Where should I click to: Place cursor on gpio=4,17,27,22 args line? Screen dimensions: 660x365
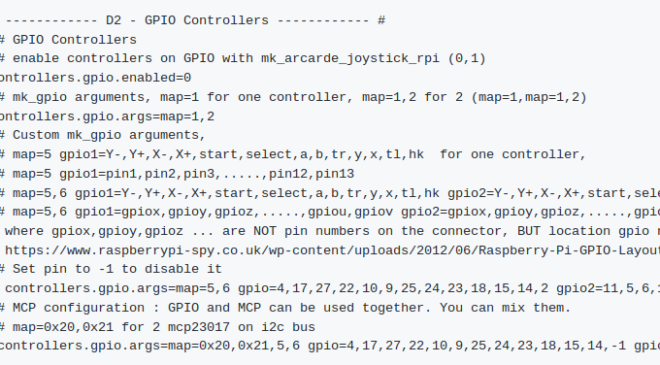(330, 288)
